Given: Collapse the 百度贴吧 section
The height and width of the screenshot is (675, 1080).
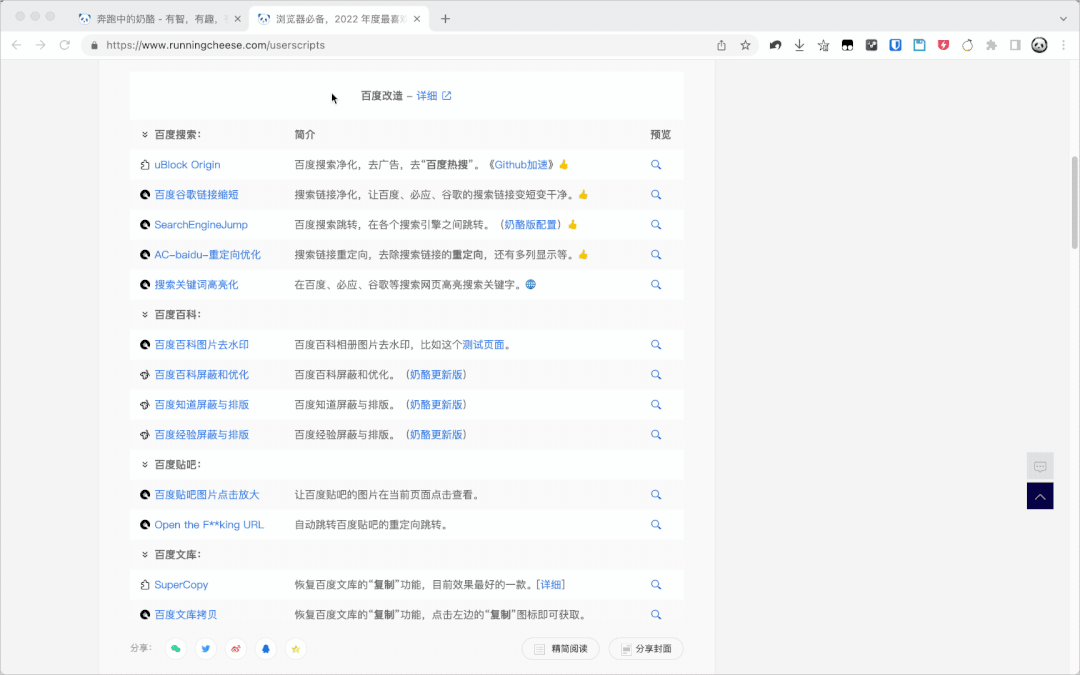Looking at the screenshot, I should click(x=145, y=465).
